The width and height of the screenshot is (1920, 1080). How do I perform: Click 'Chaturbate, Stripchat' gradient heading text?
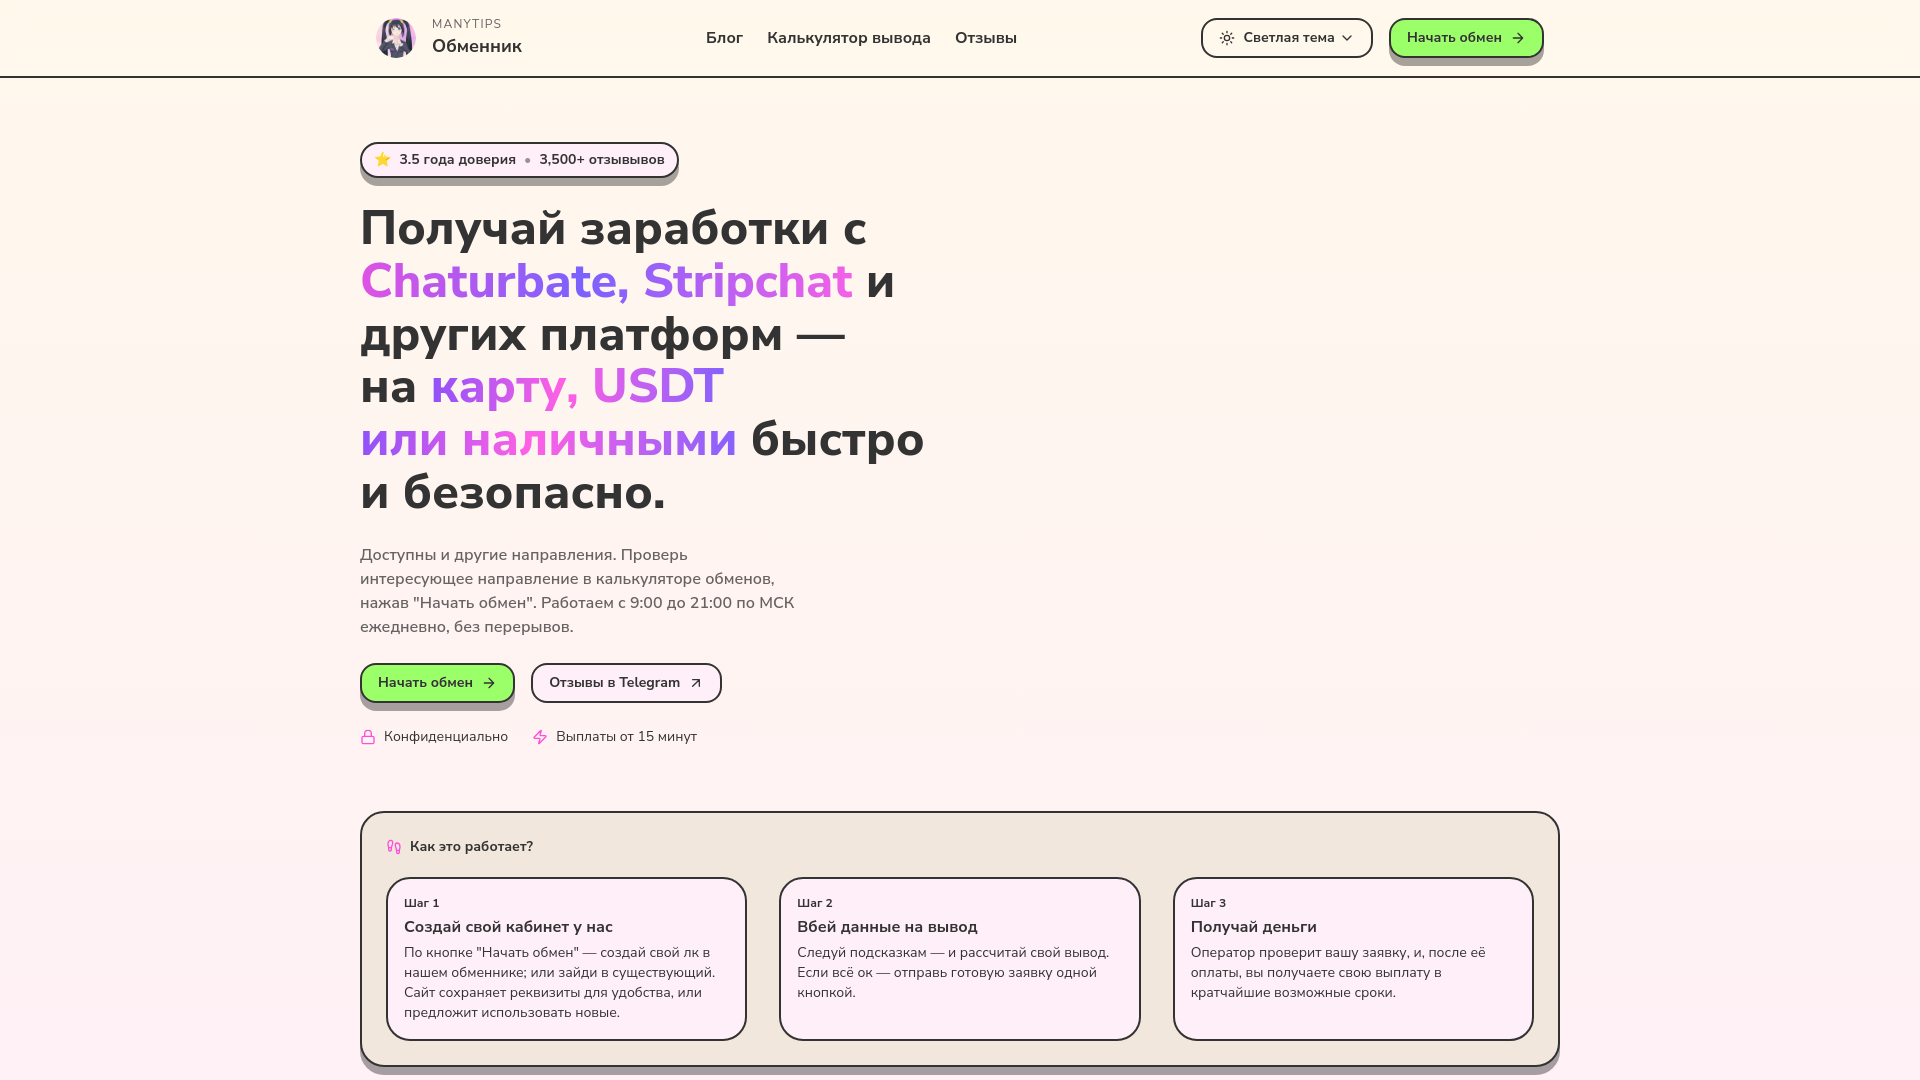pos(606,281)
